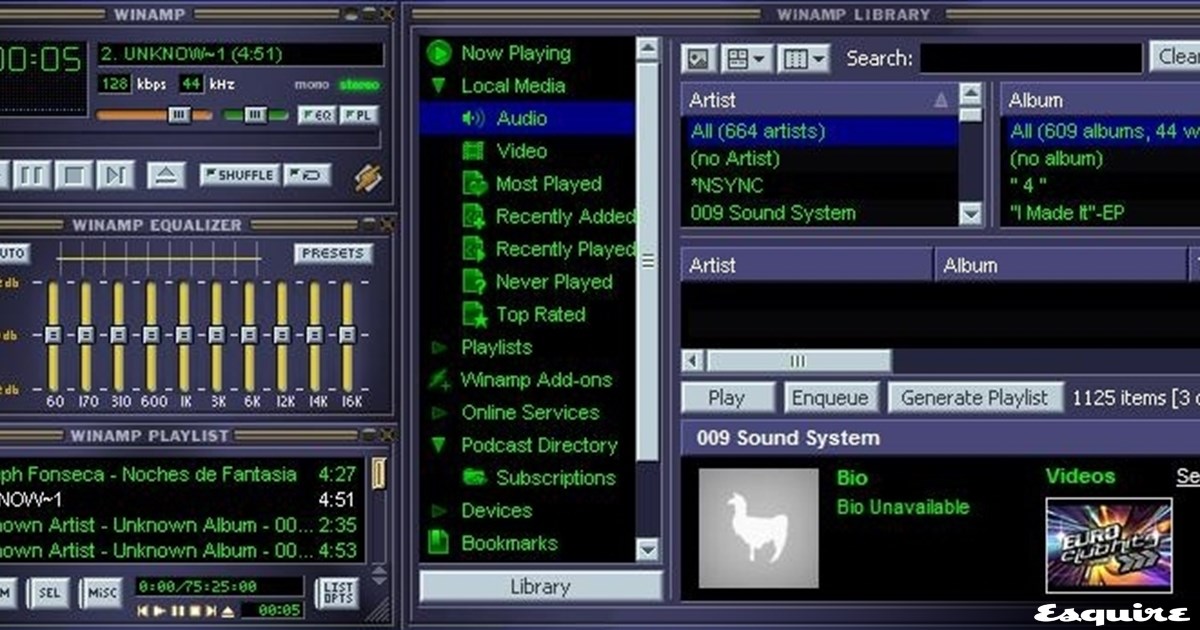Click the Eject open file button
1200x630 pixels.
tap(166, 176)
